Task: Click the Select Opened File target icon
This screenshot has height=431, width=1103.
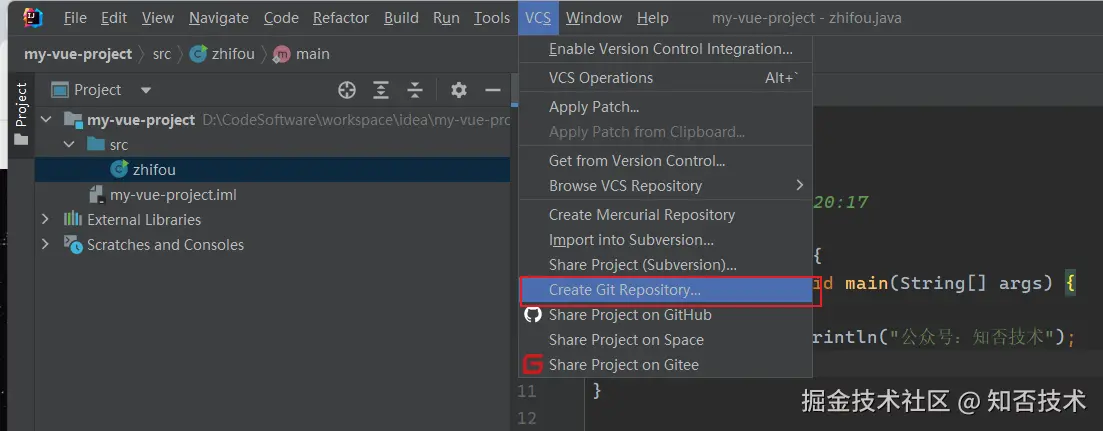Action: pos(347,90)
